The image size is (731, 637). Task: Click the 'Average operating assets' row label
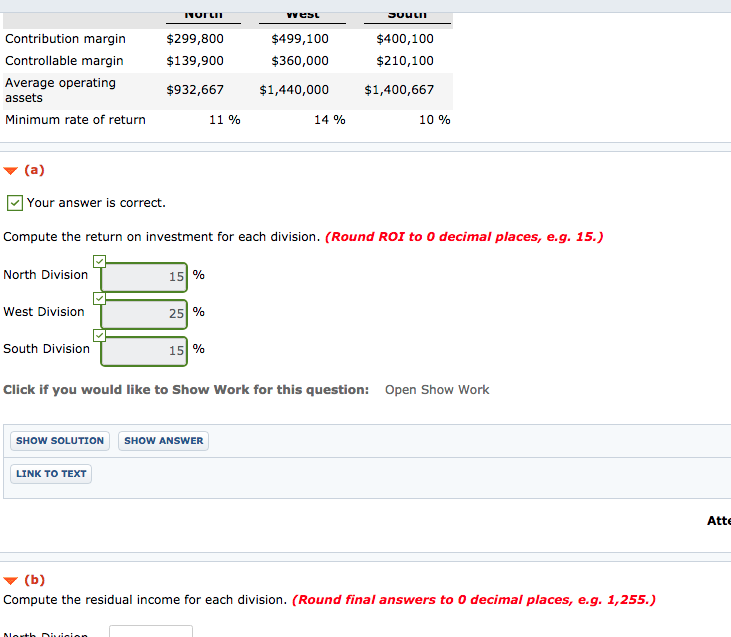coord(60,90)
